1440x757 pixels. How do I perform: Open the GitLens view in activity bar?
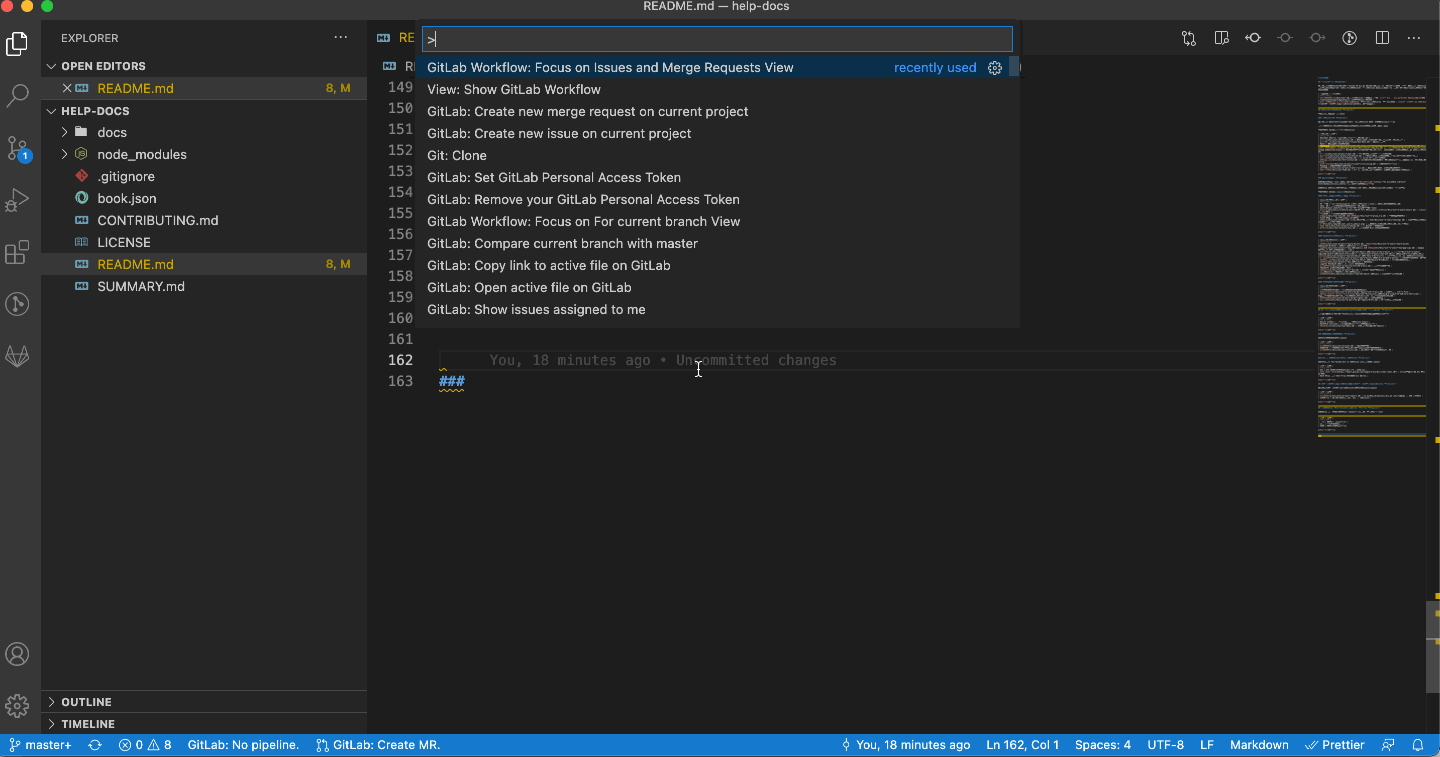[x=17, y=305]
